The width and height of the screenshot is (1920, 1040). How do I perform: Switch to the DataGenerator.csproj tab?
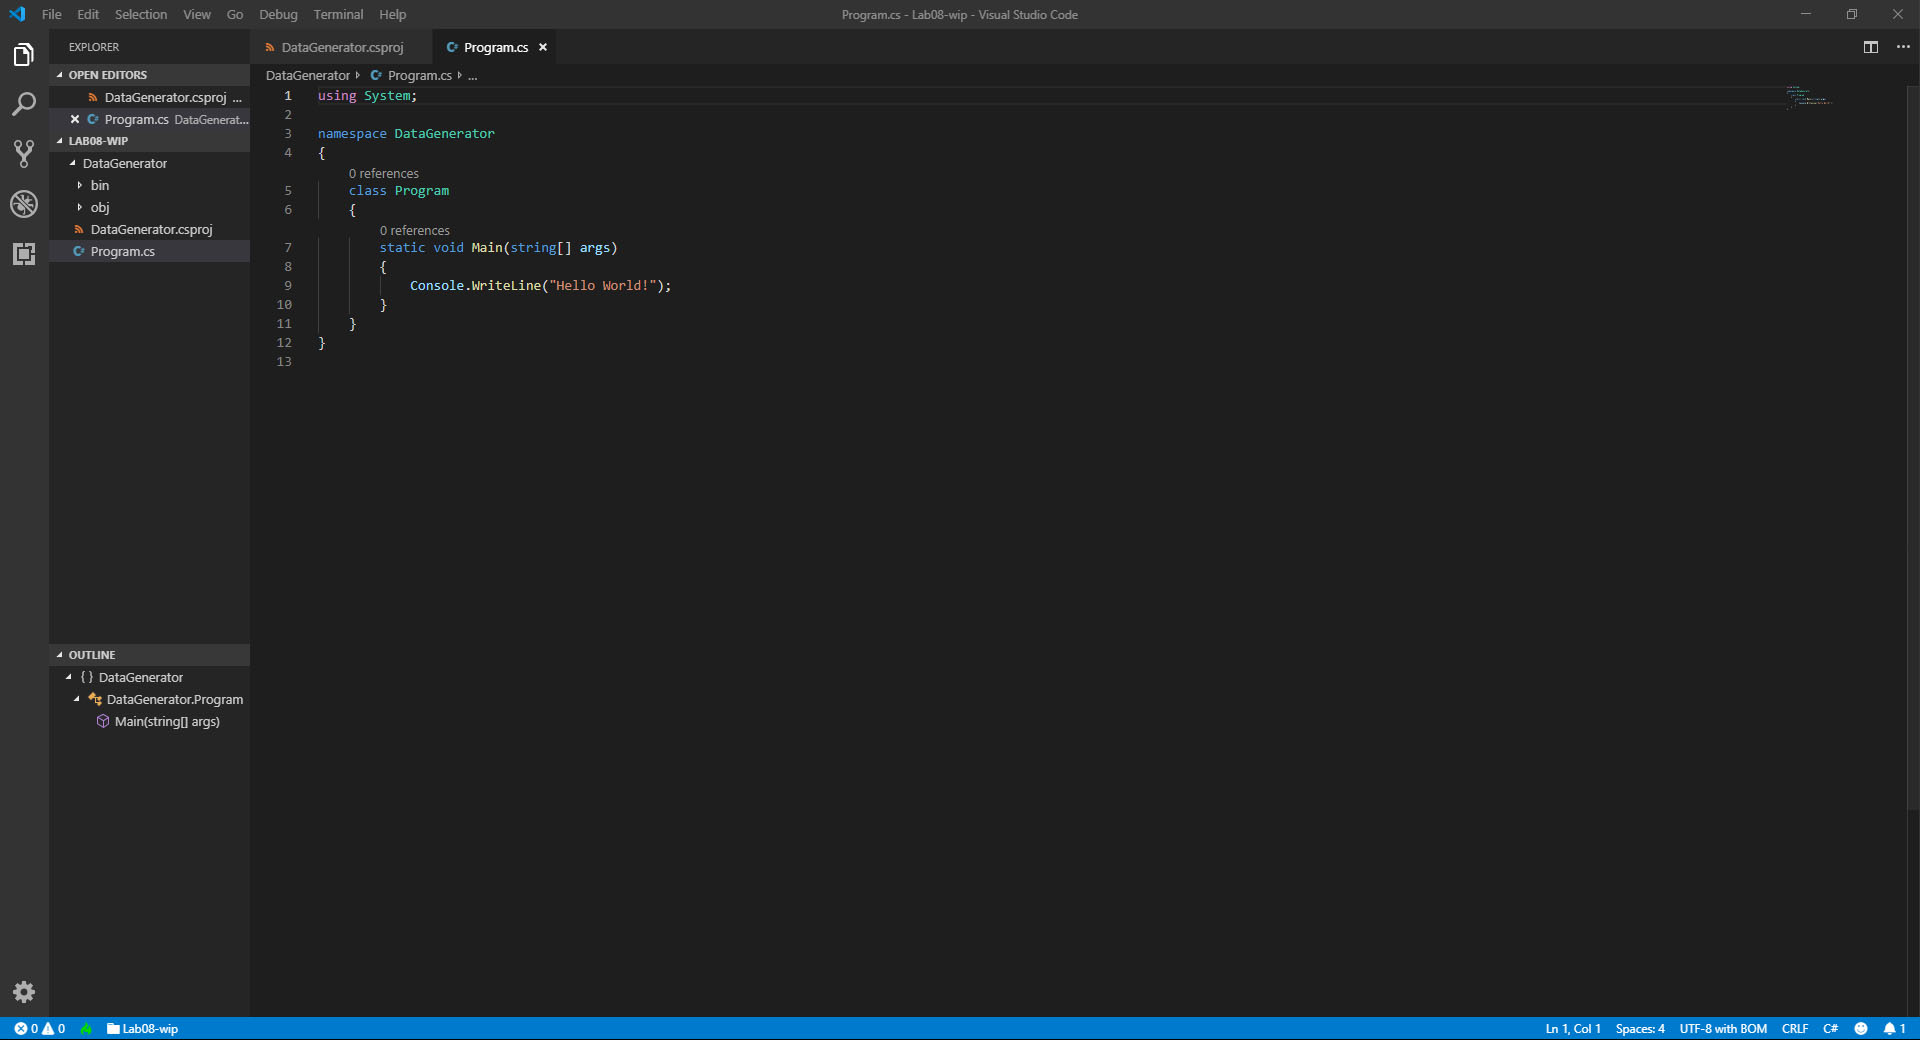point(342,47)
